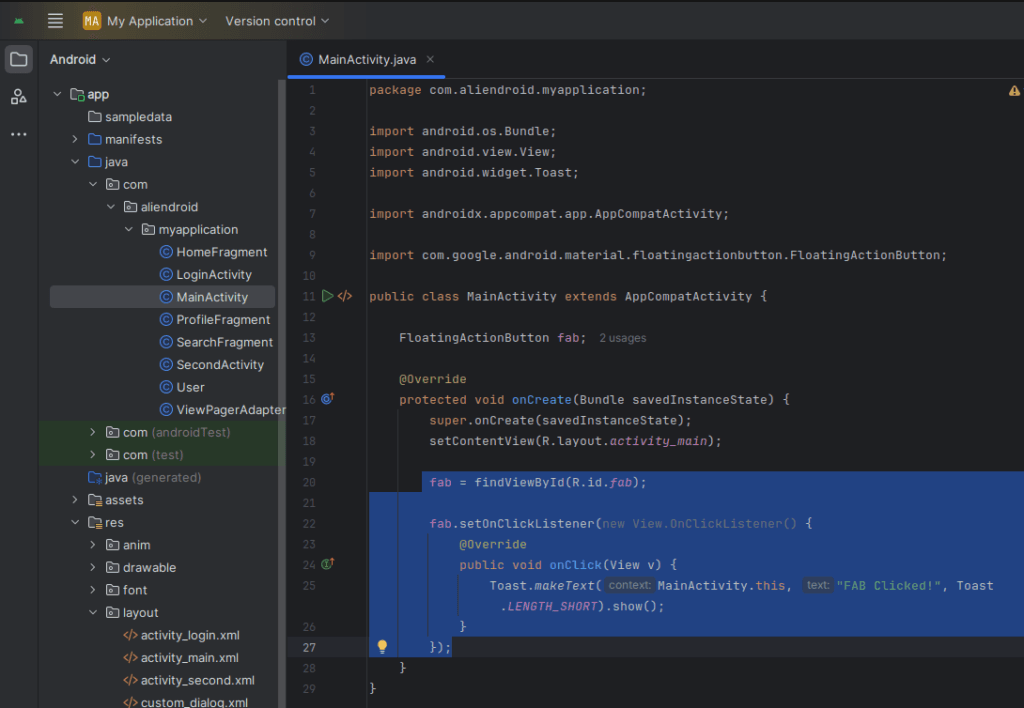Screen dimensions: 1024x708
Task: Collapse the java folder
Action: tap(75, 161)
